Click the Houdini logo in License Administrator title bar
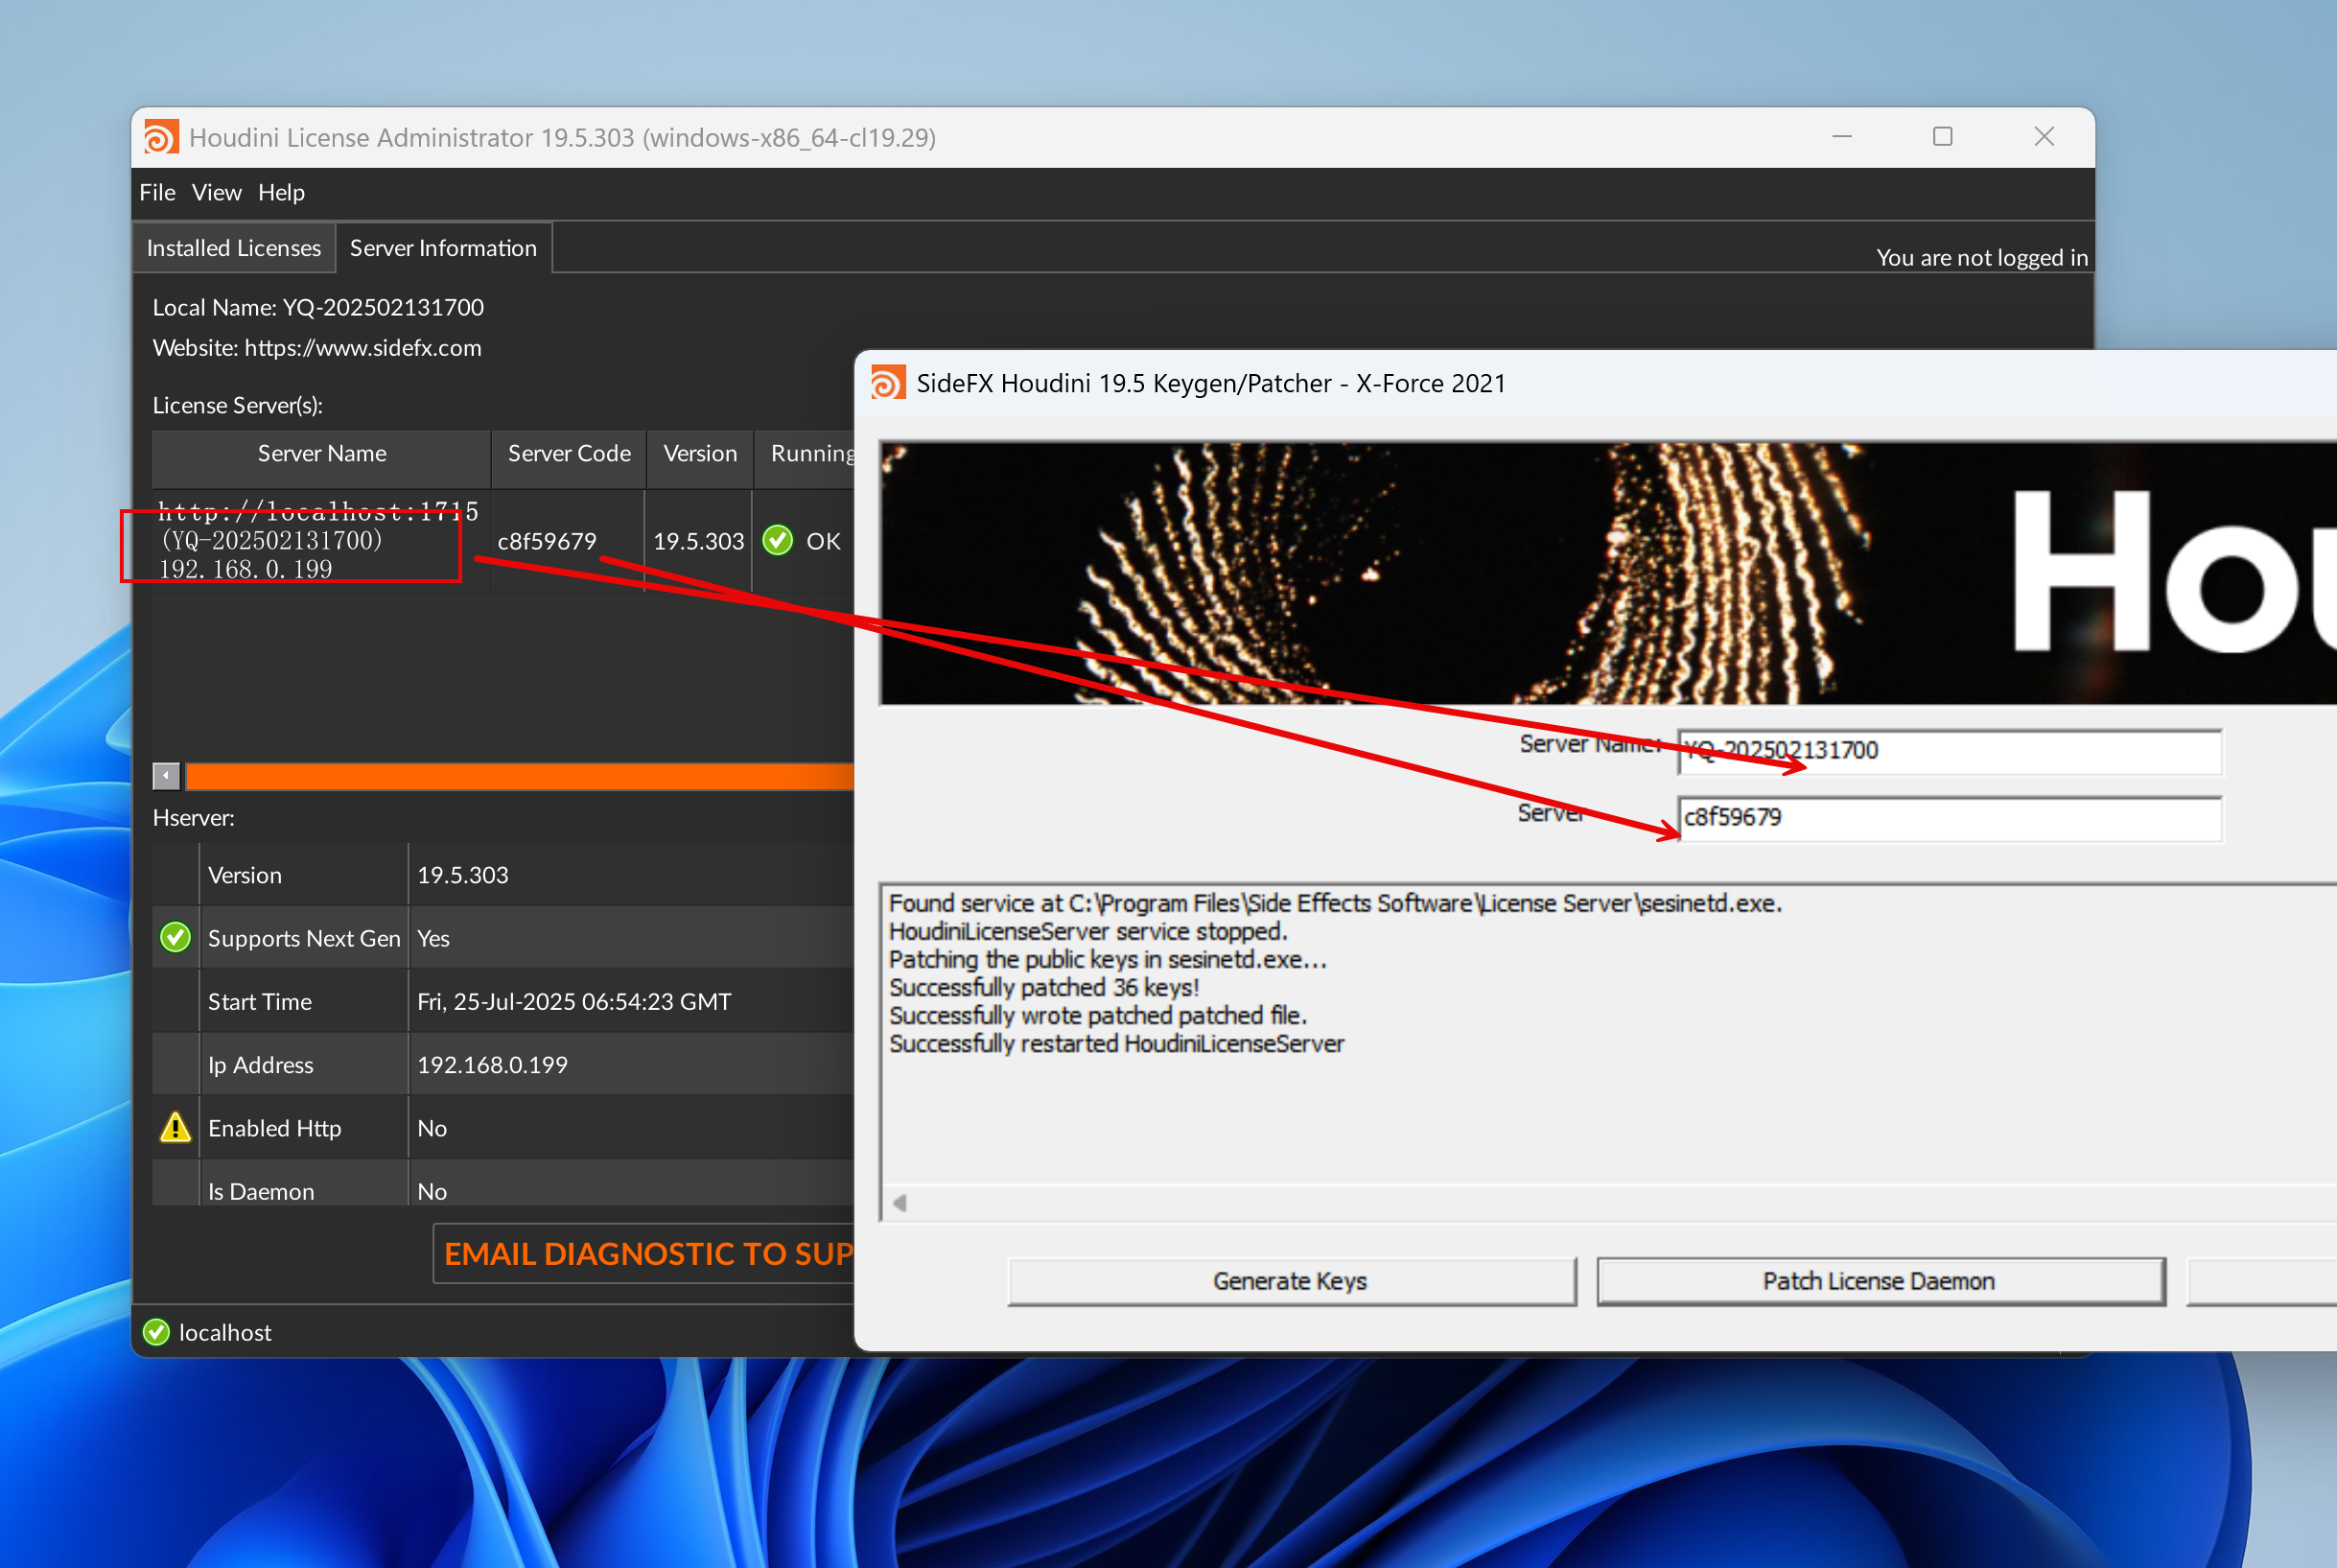 tap(160, 137)
